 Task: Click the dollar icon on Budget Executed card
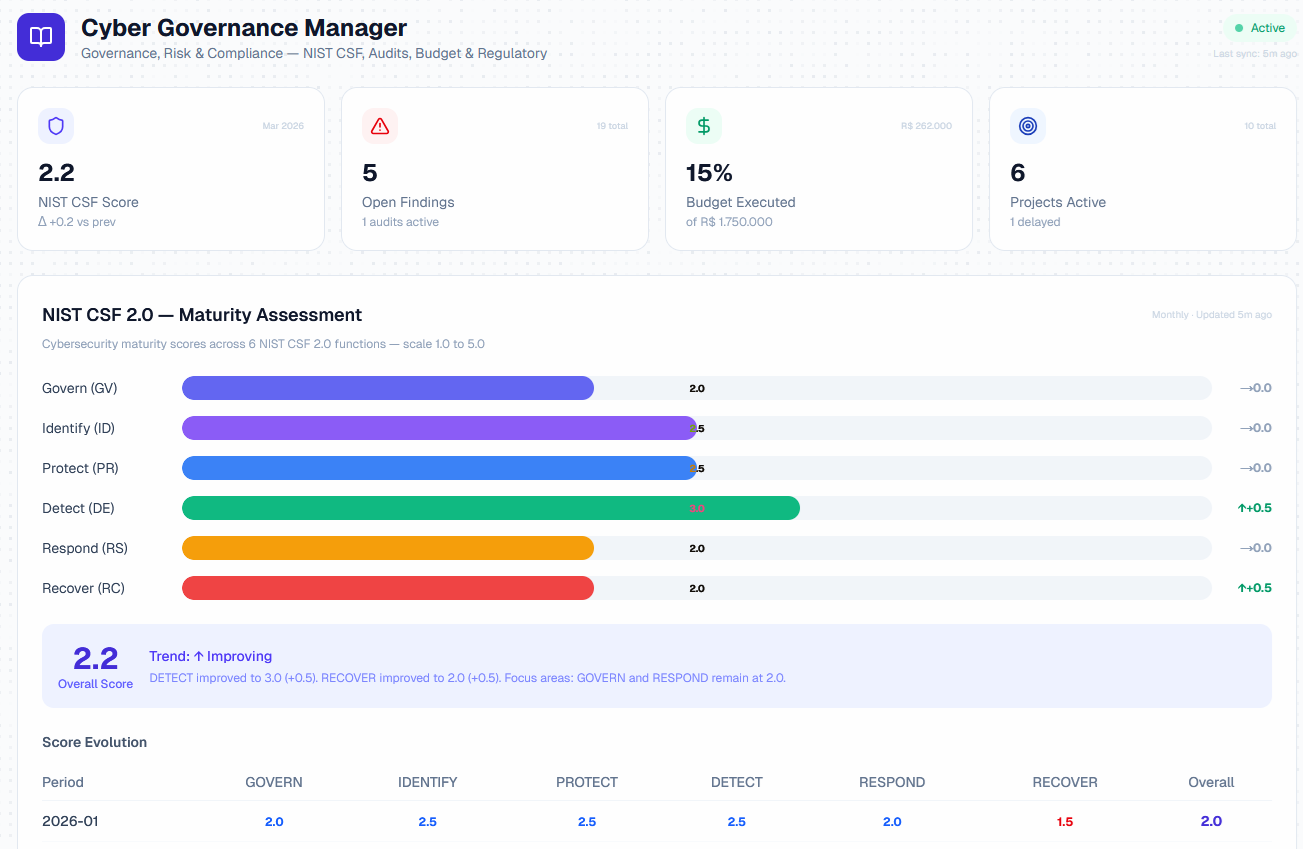(703, 125)
